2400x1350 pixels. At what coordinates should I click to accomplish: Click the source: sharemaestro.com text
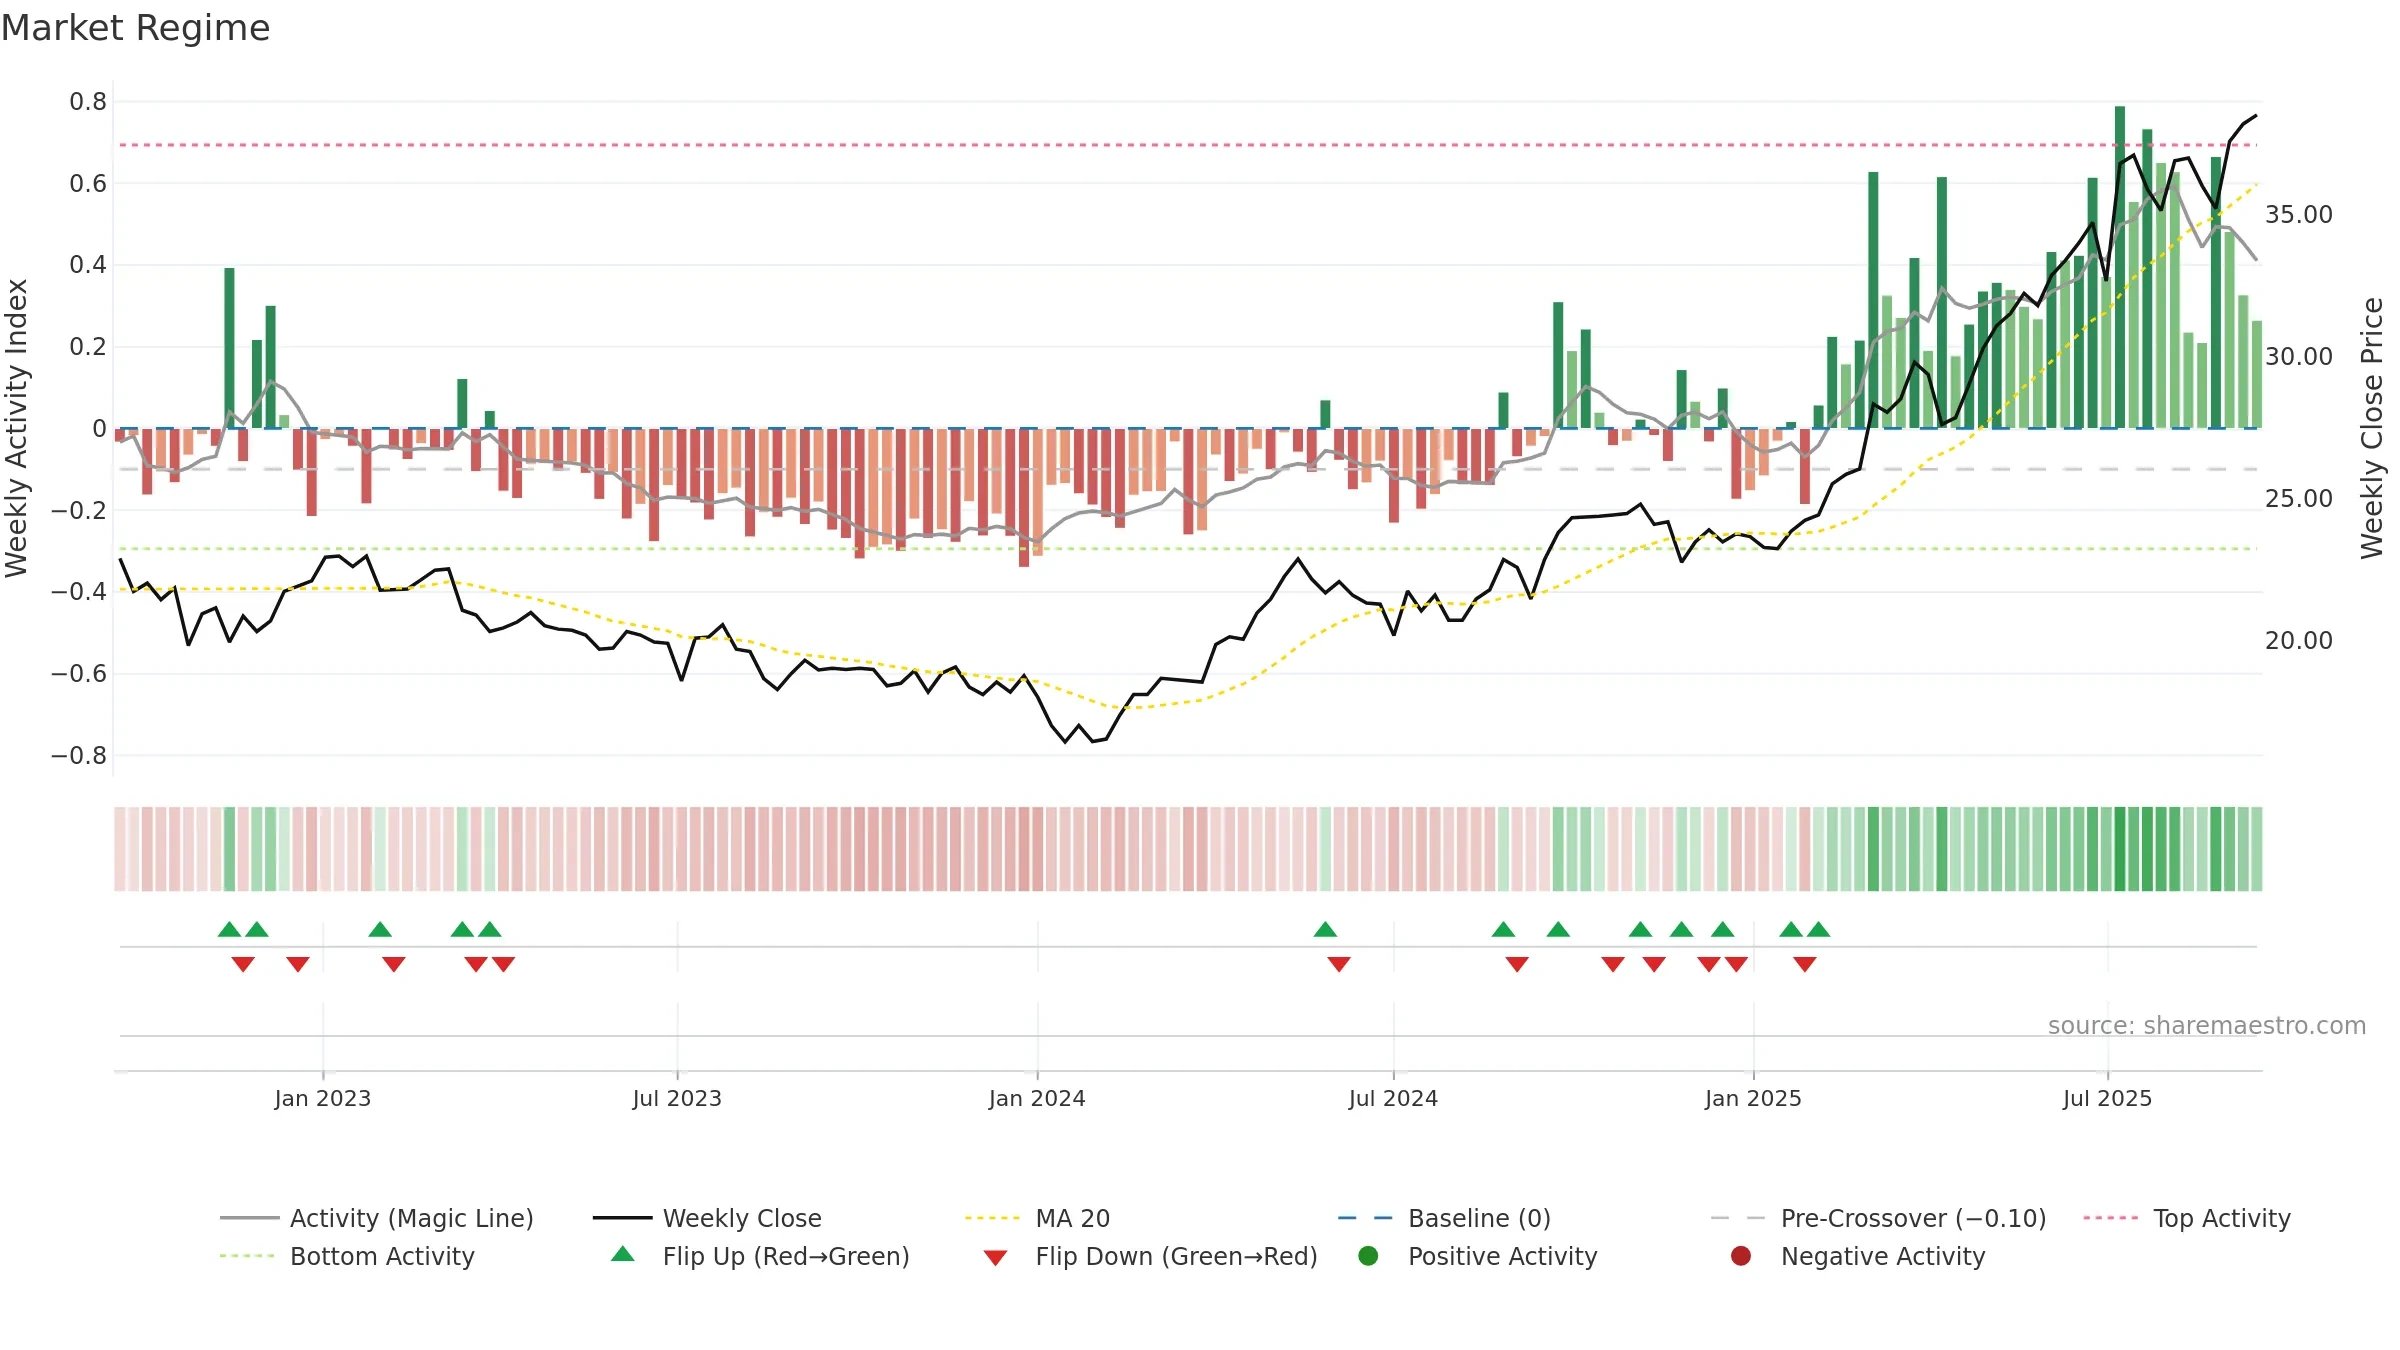(2207, 1025)
